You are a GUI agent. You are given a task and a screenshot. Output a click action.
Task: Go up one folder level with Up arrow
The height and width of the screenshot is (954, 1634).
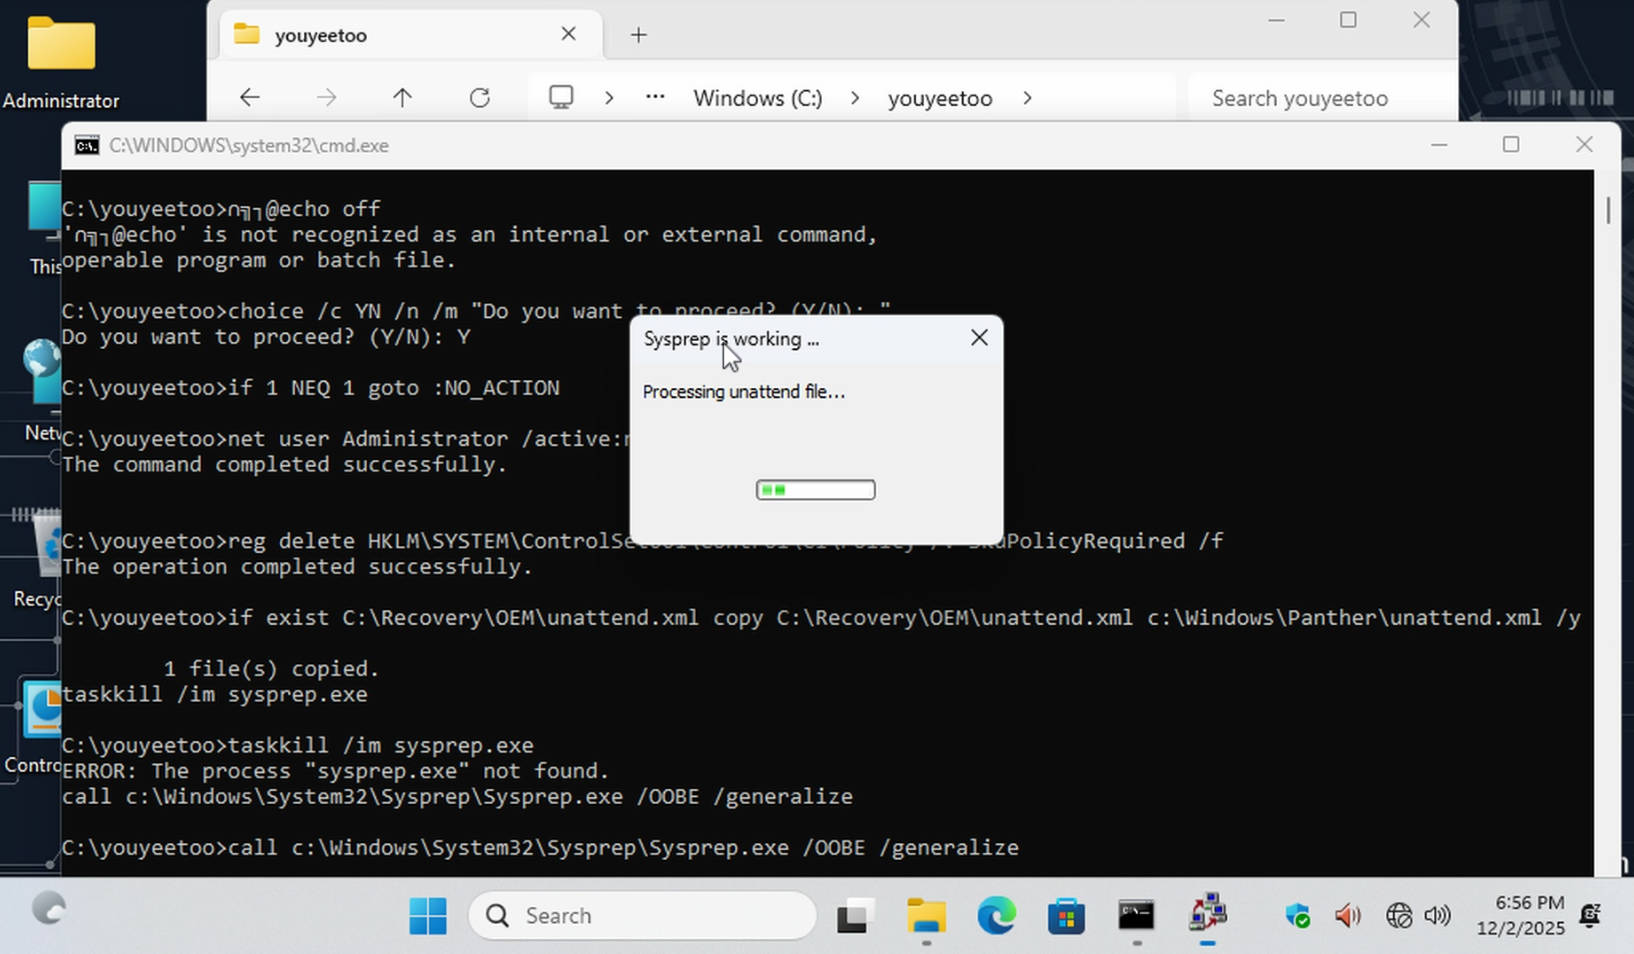coord(402,98)
